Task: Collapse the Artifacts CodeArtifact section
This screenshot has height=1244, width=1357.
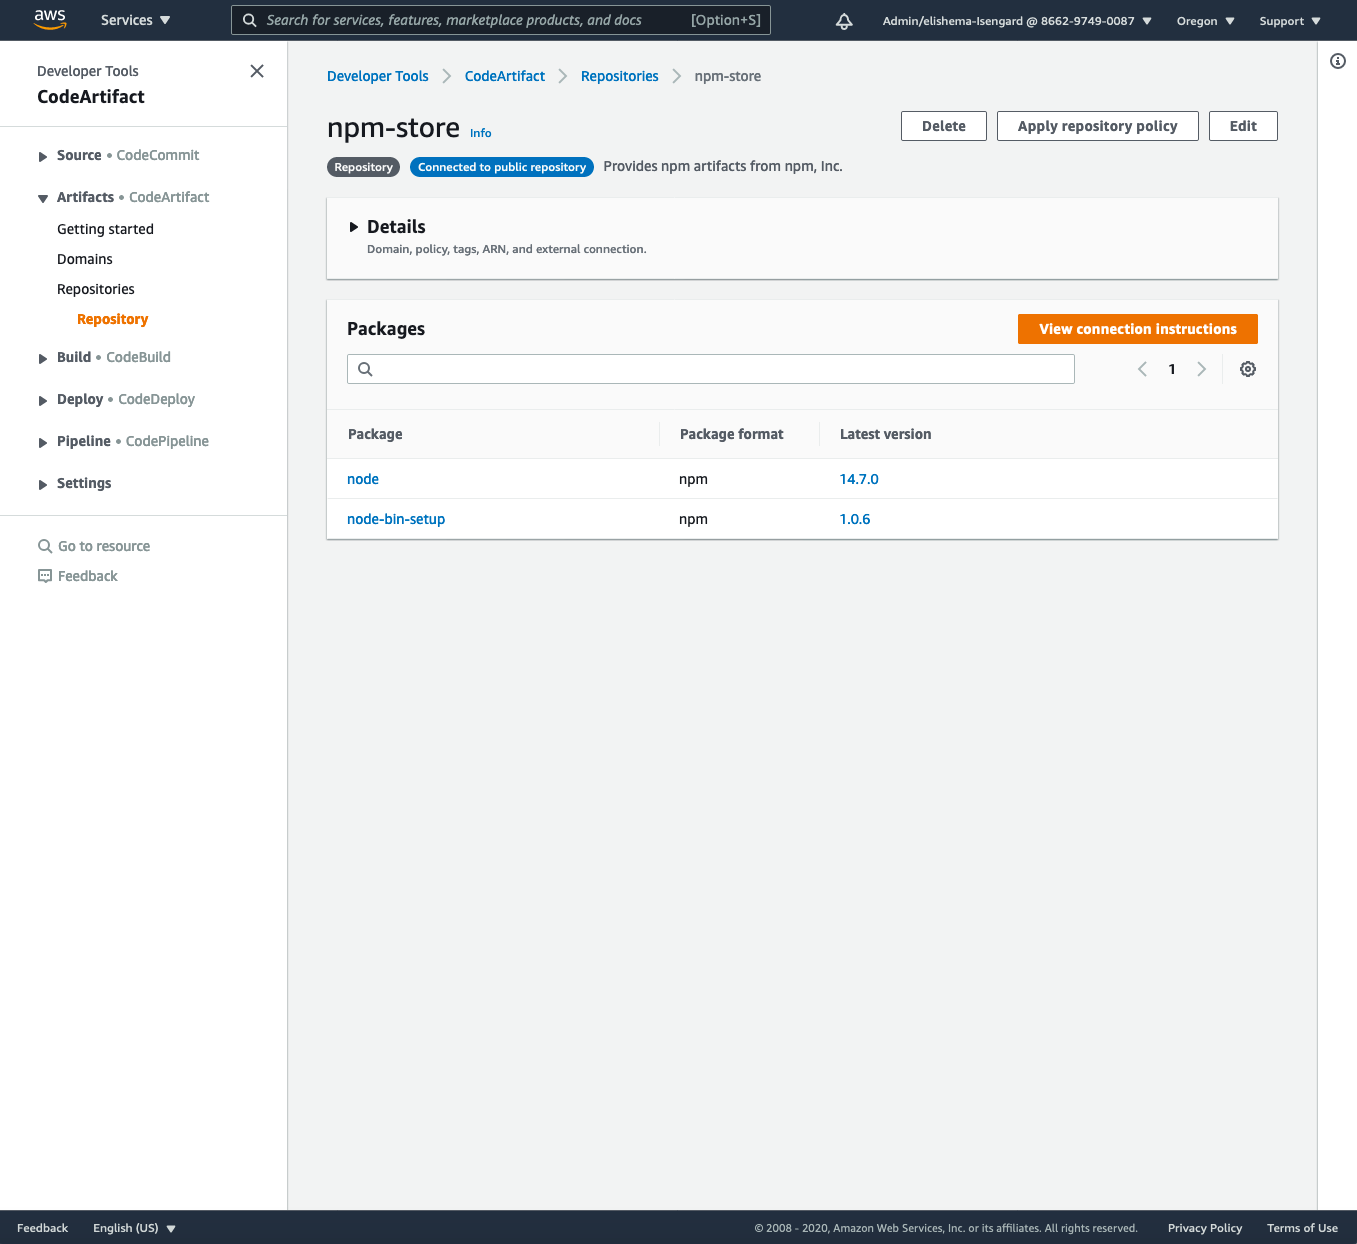Action: (43, 198)
